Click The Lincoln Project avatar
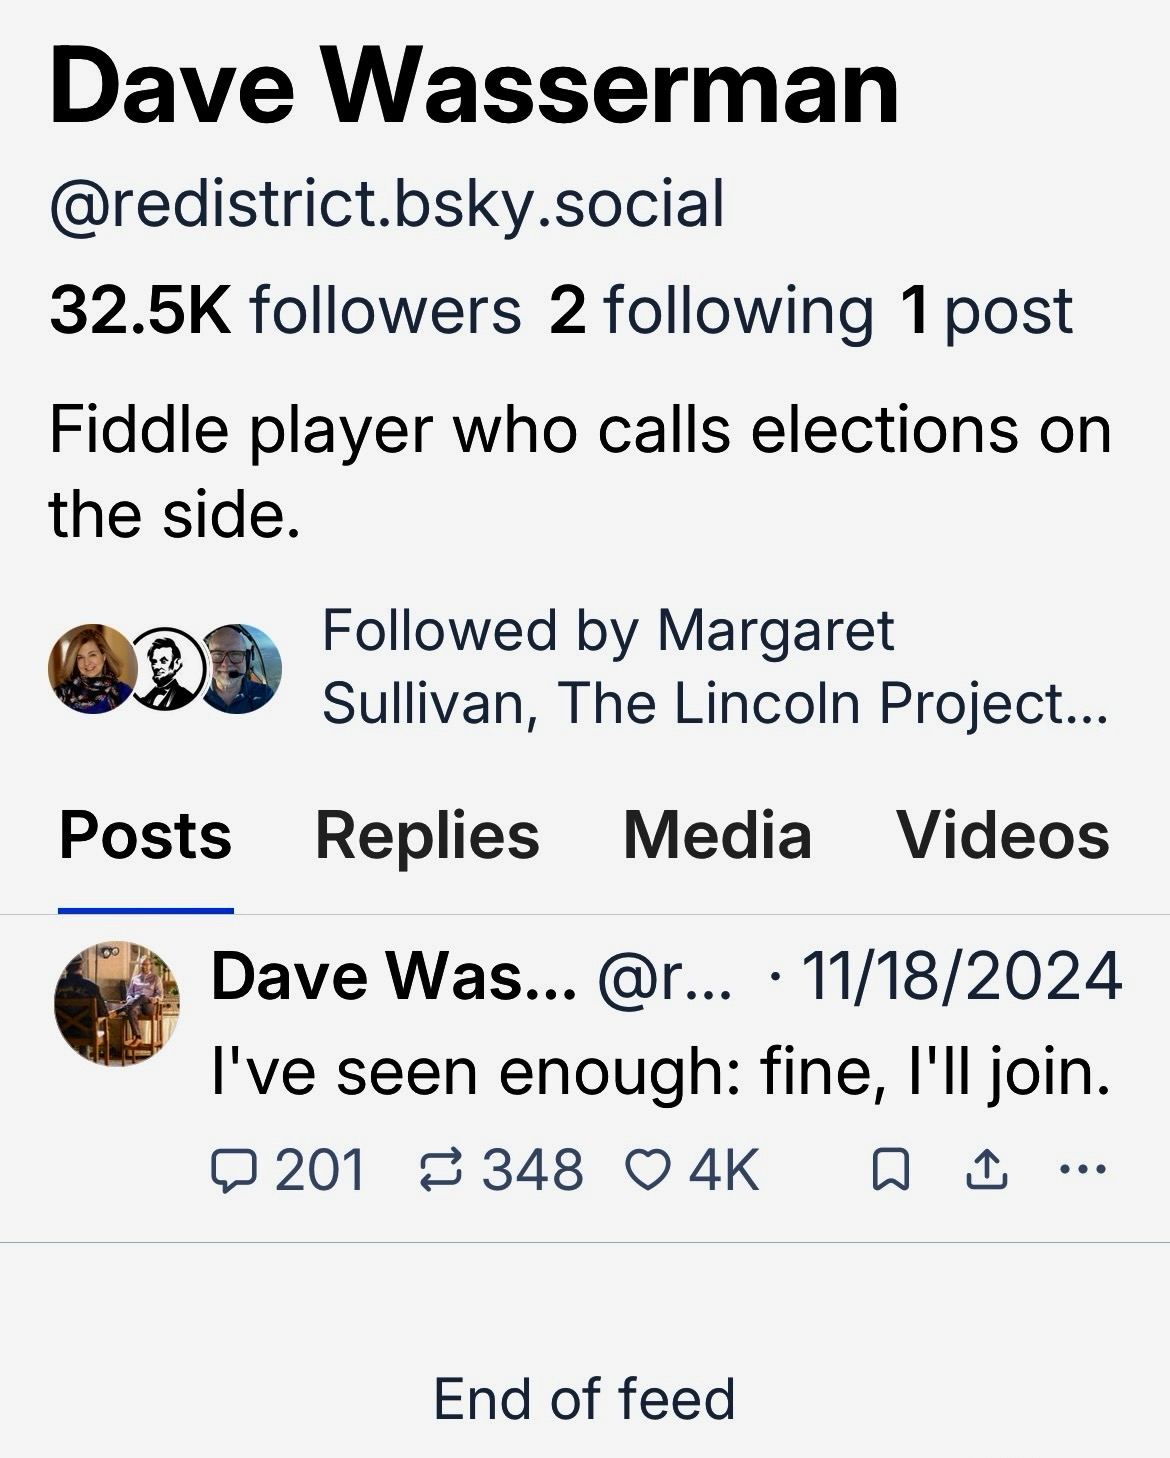The image size is (1170, 1458). [x=167, y=669]
